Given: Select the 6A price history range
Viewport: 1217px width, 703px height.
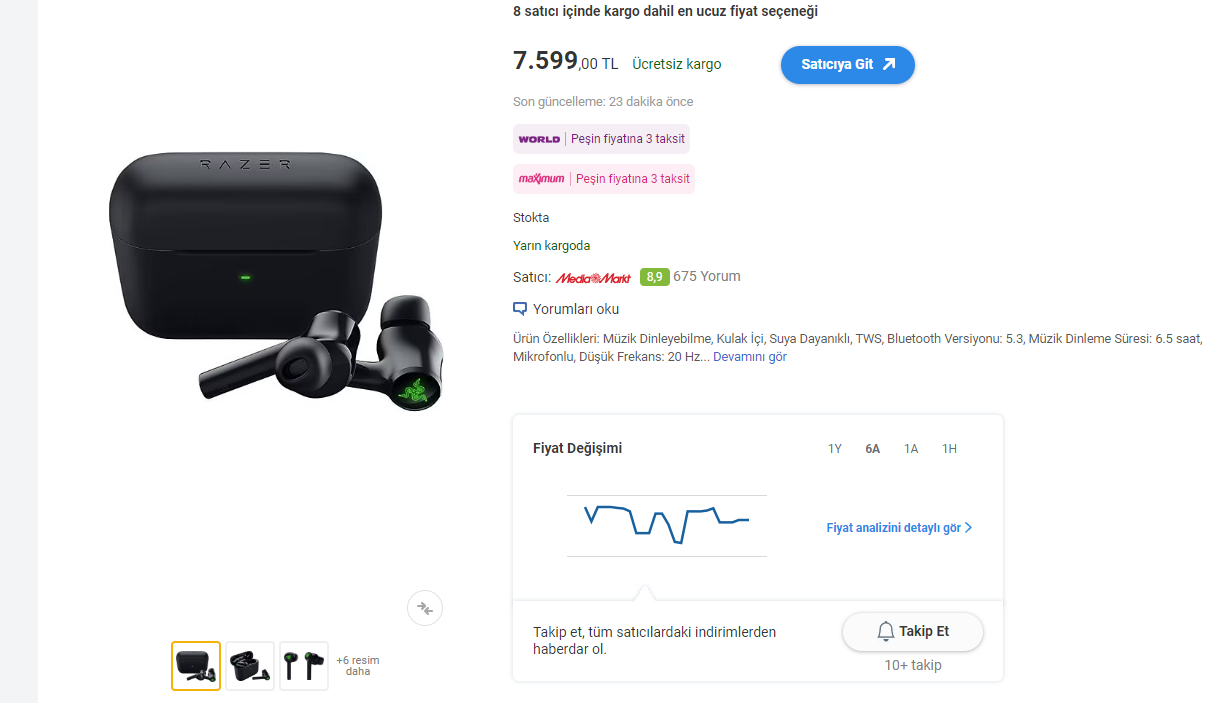Looking at the screenshot, I should [873, 449].
